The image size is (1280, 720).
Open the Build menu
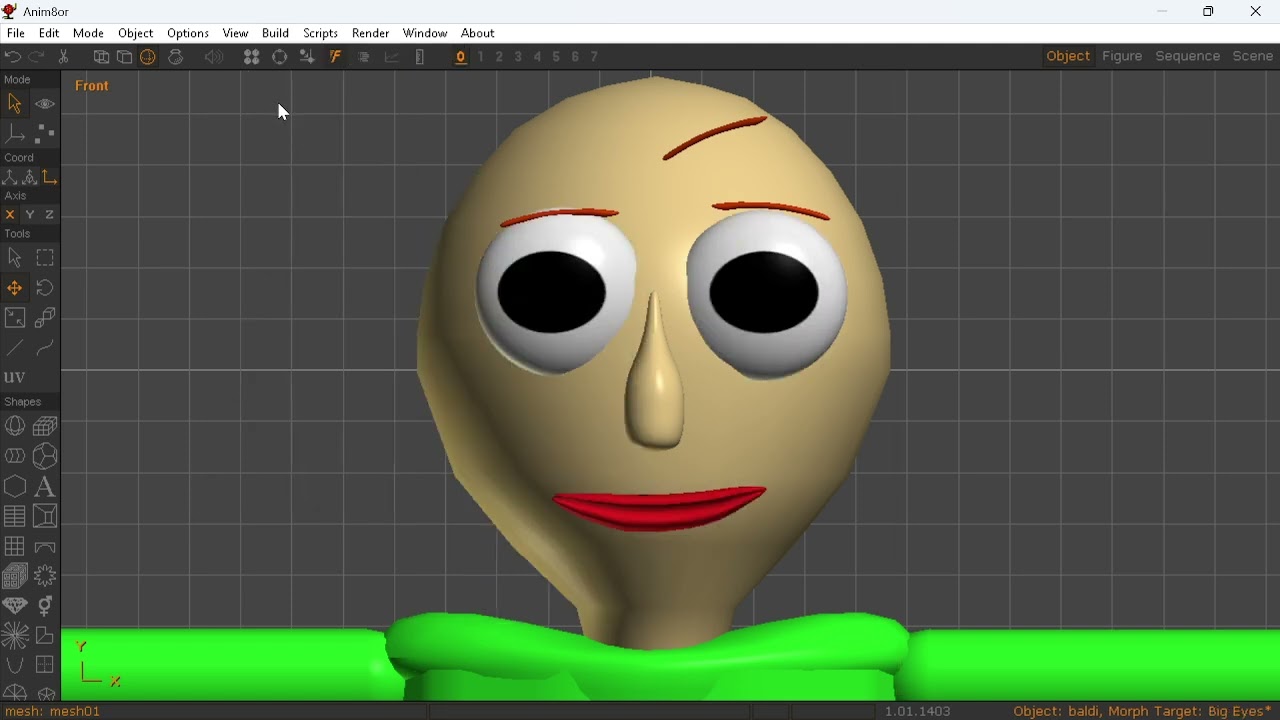[275, 33]
